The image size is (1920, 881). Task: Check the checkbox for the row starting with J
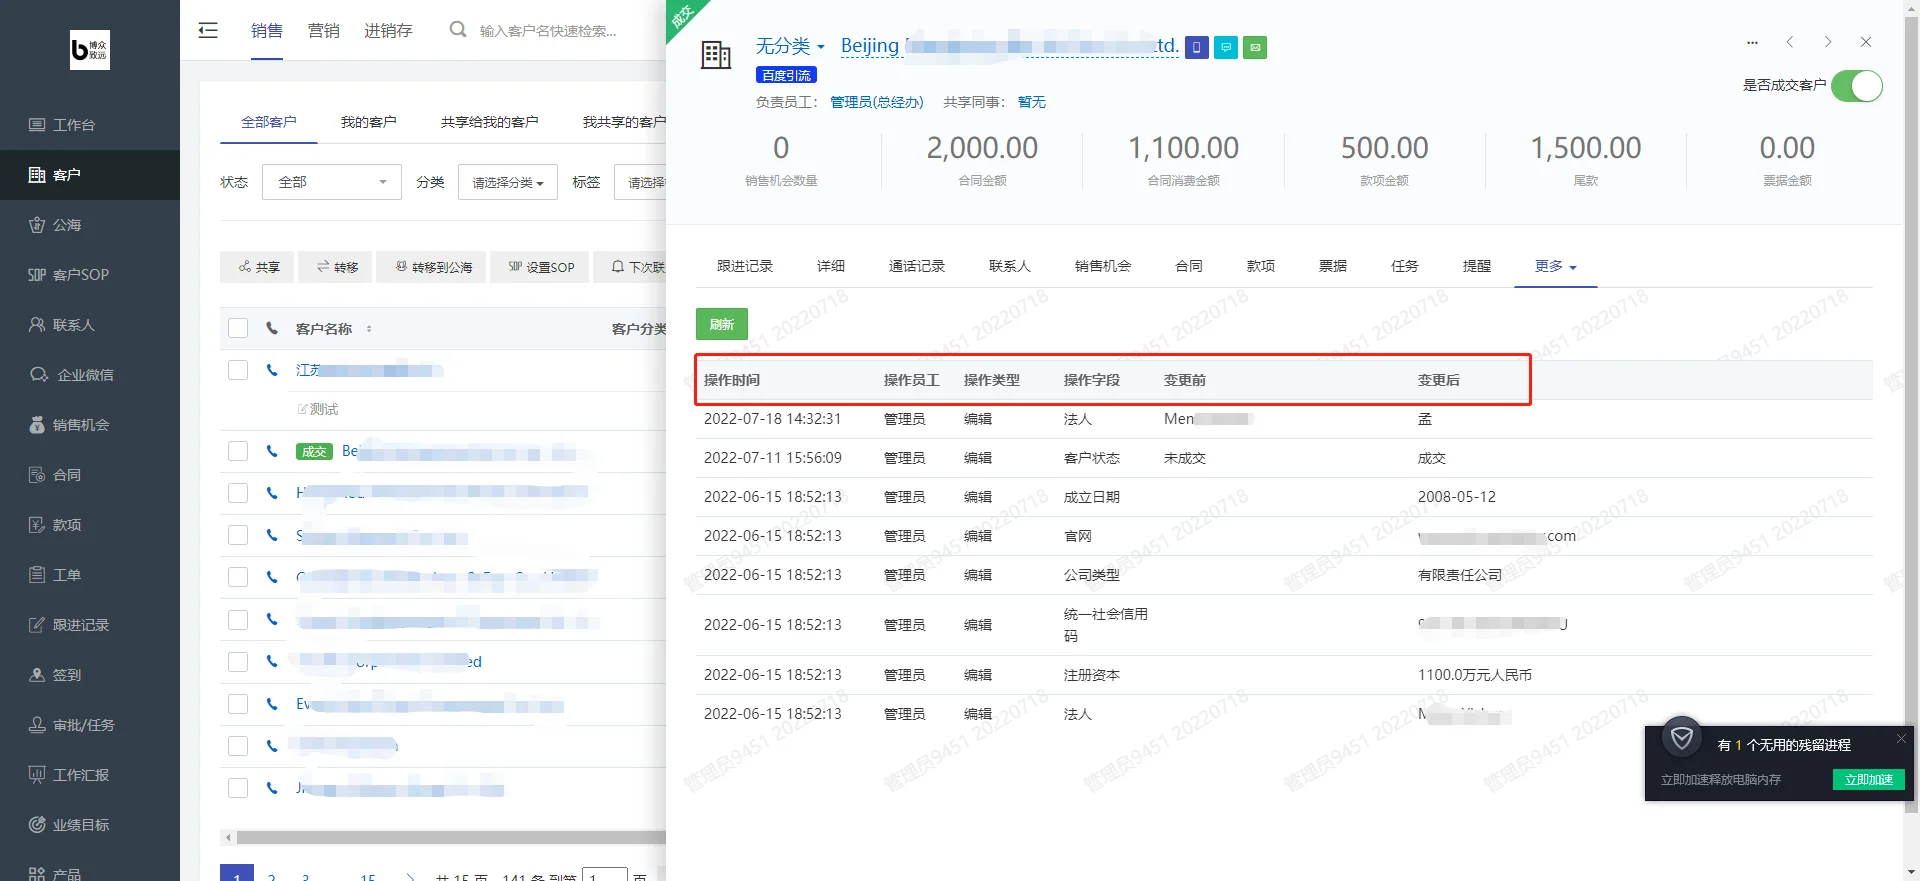[x=238, y=788]
